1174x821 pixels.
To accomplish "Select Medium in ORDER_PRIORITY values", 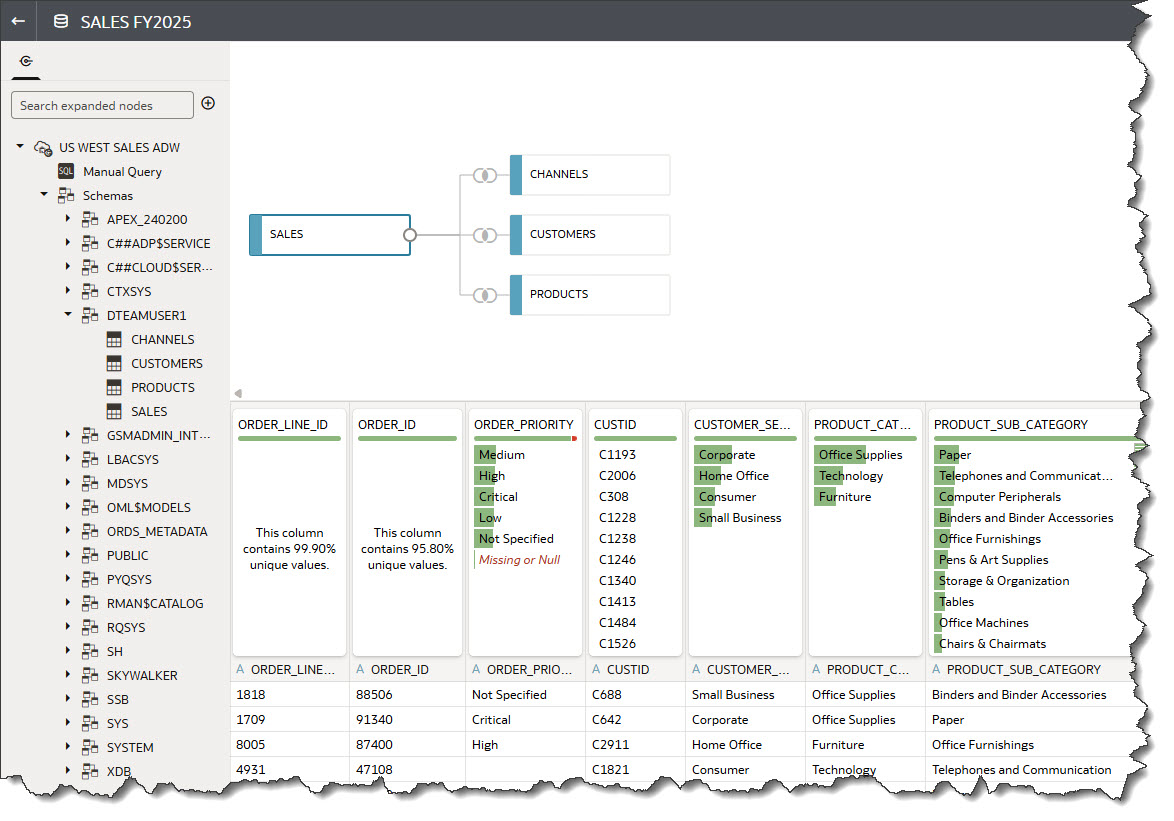I will (502, 454).
